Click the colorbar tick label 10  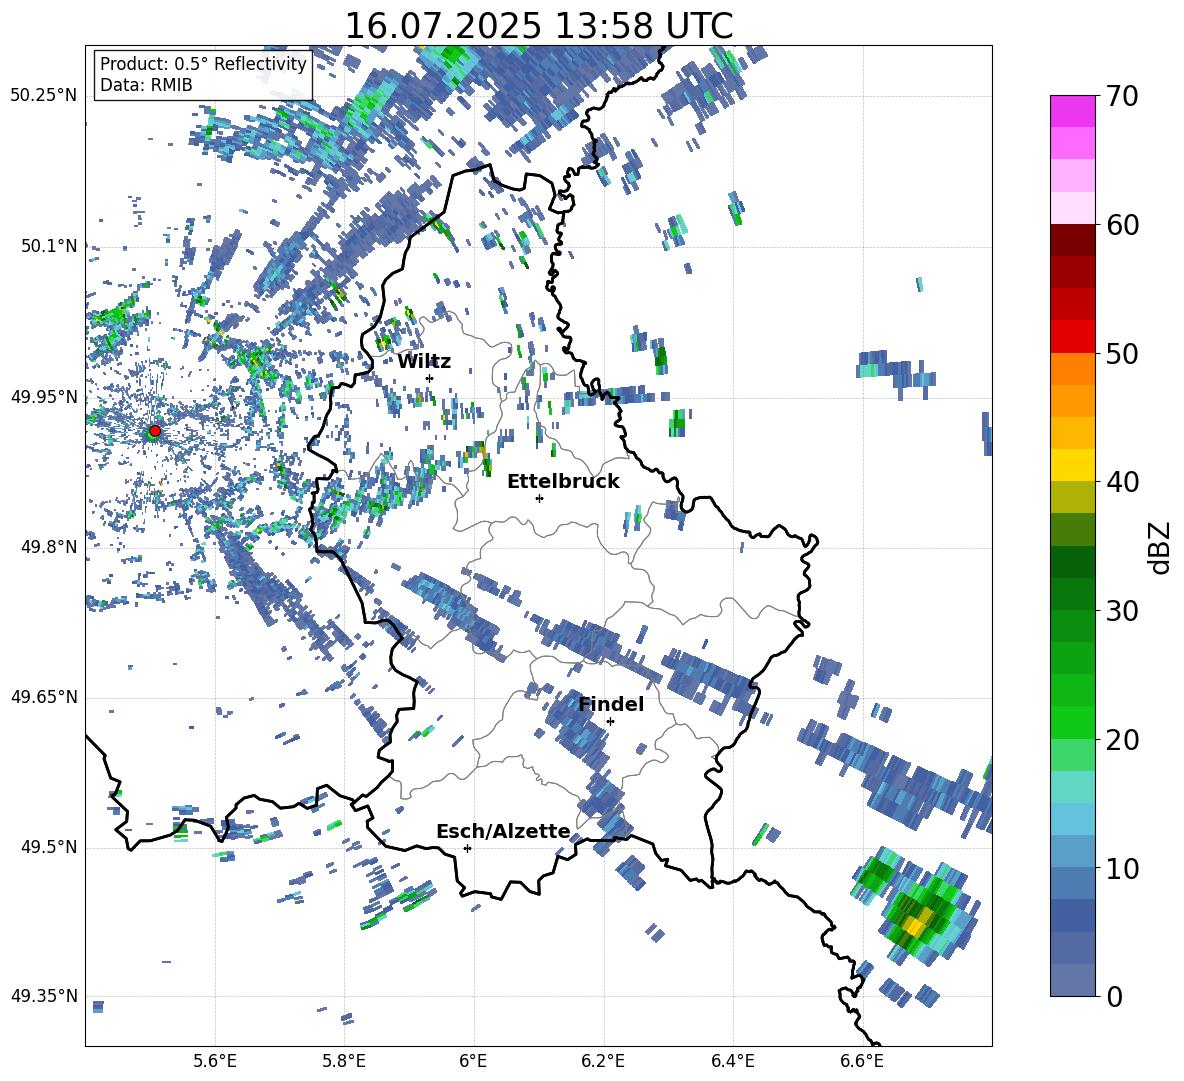pyautogui.click(x=1121, y=868)
